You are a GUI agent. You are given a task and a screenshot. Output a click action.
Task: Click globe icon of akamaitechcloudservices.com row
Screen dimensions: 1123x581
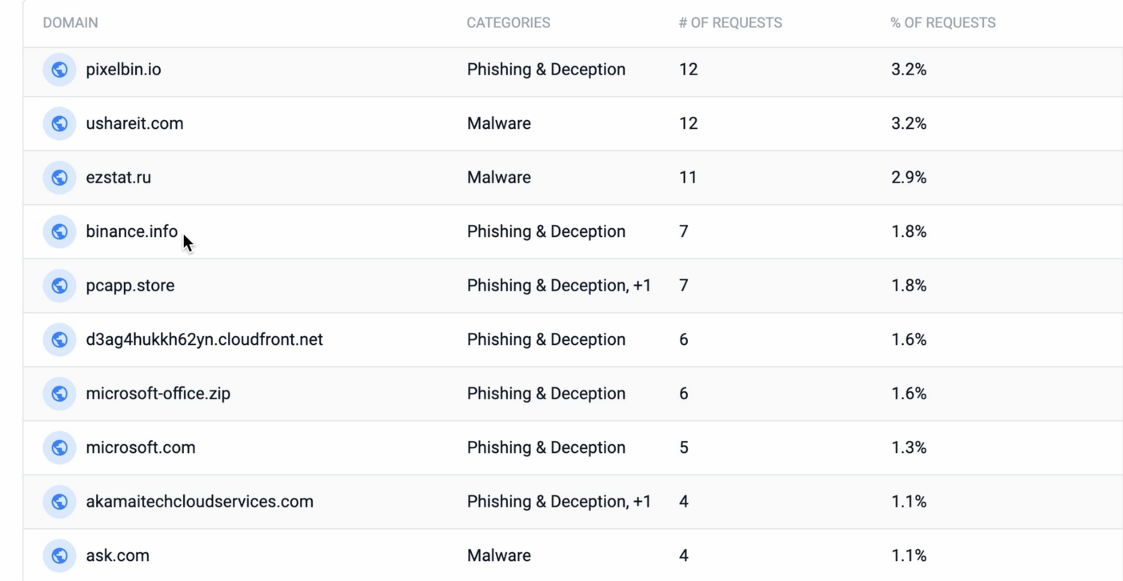pos(59,501)
